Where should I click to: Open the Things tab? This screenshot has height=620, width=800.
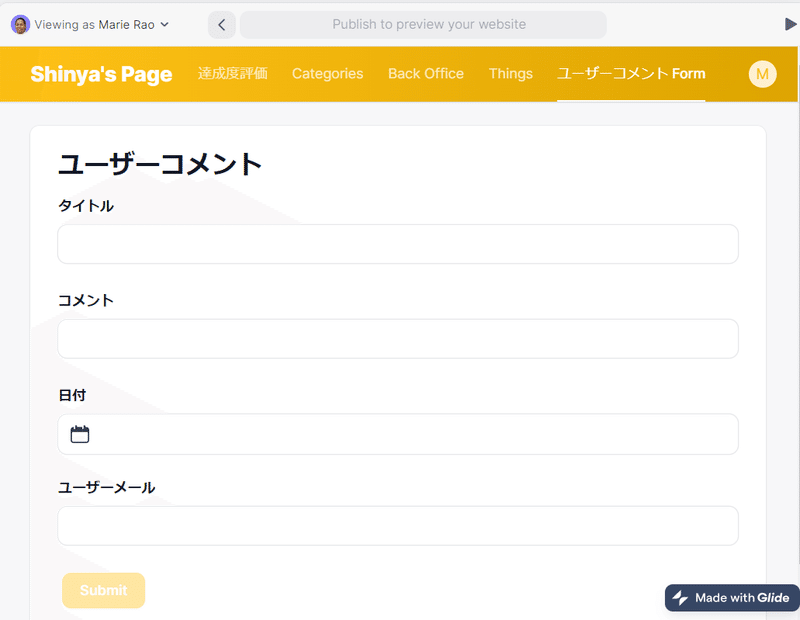tap(511, 73)
